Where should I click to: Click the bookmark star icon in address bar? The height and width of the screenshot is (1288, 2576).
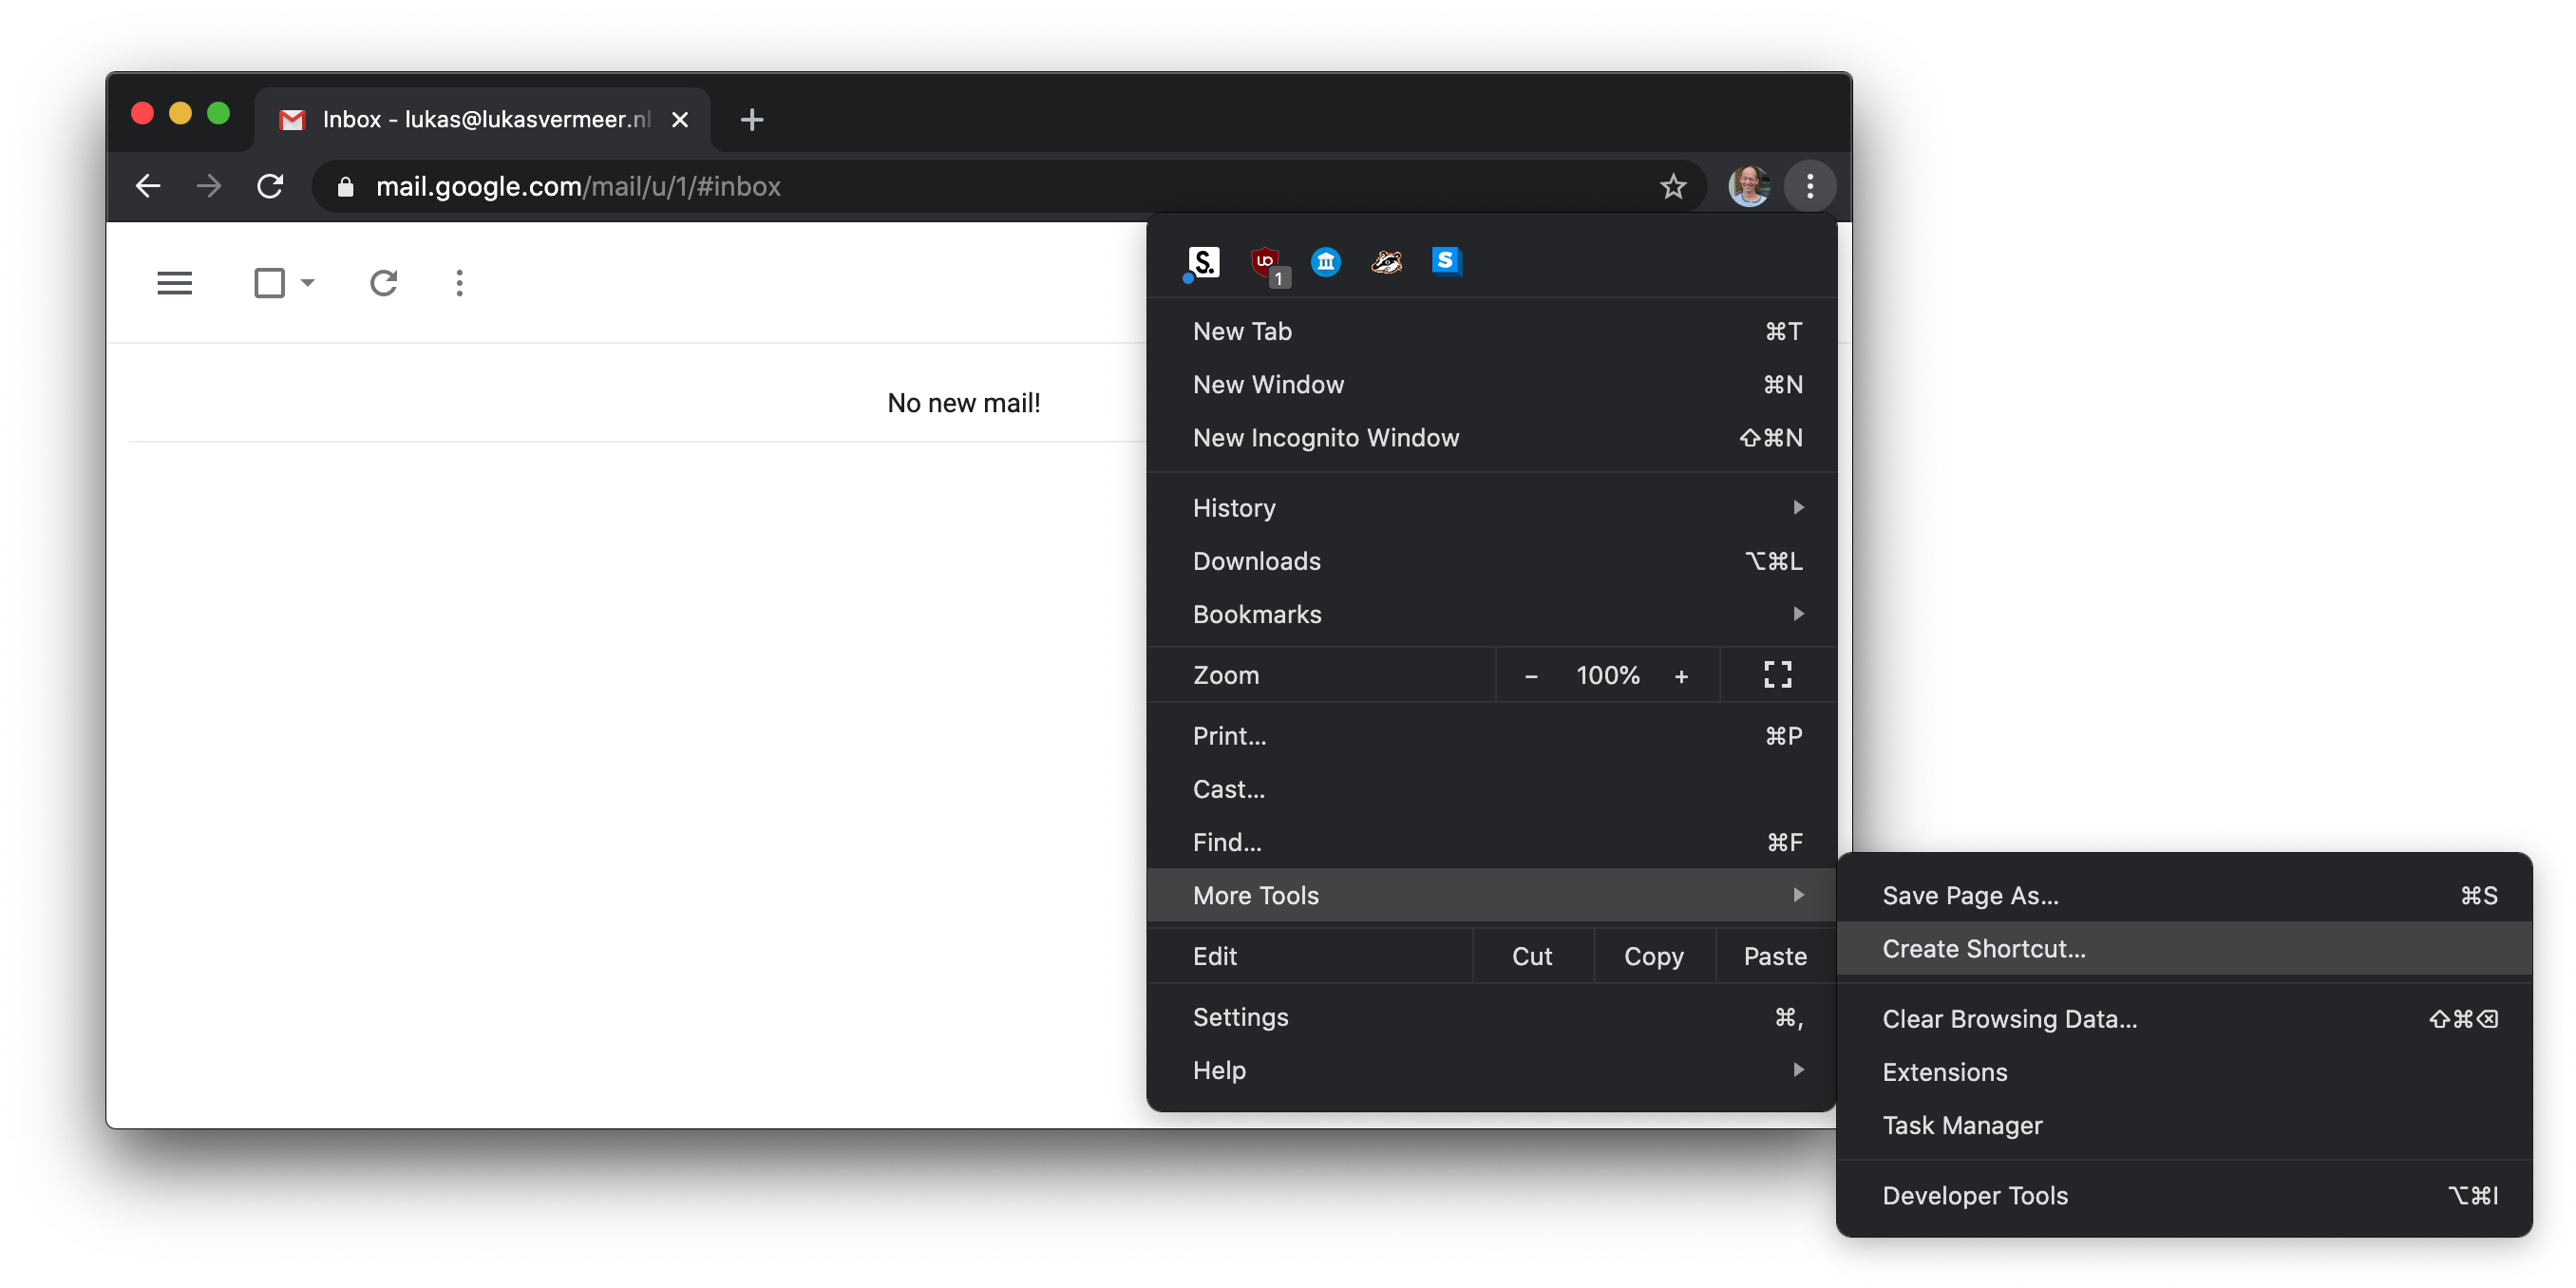point(1673,185)
